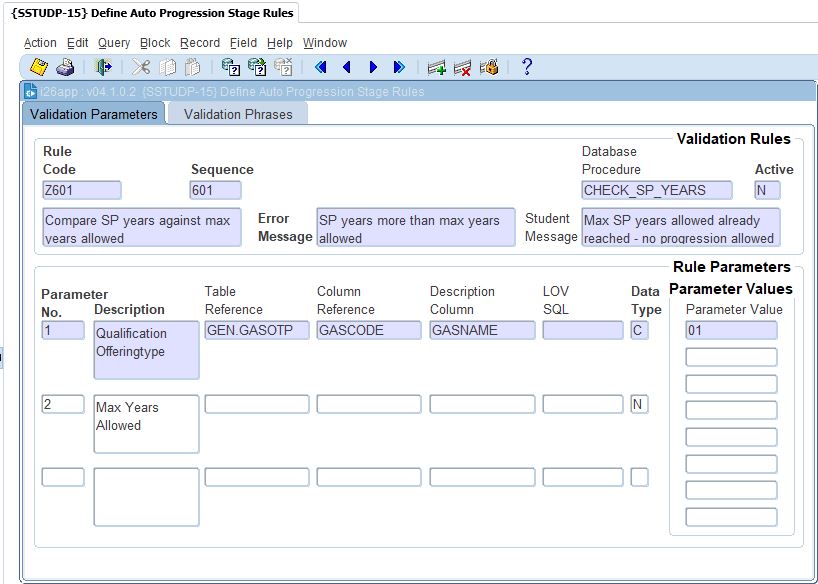
Task: Click the Enter Query icon
Action: (230, 67)
